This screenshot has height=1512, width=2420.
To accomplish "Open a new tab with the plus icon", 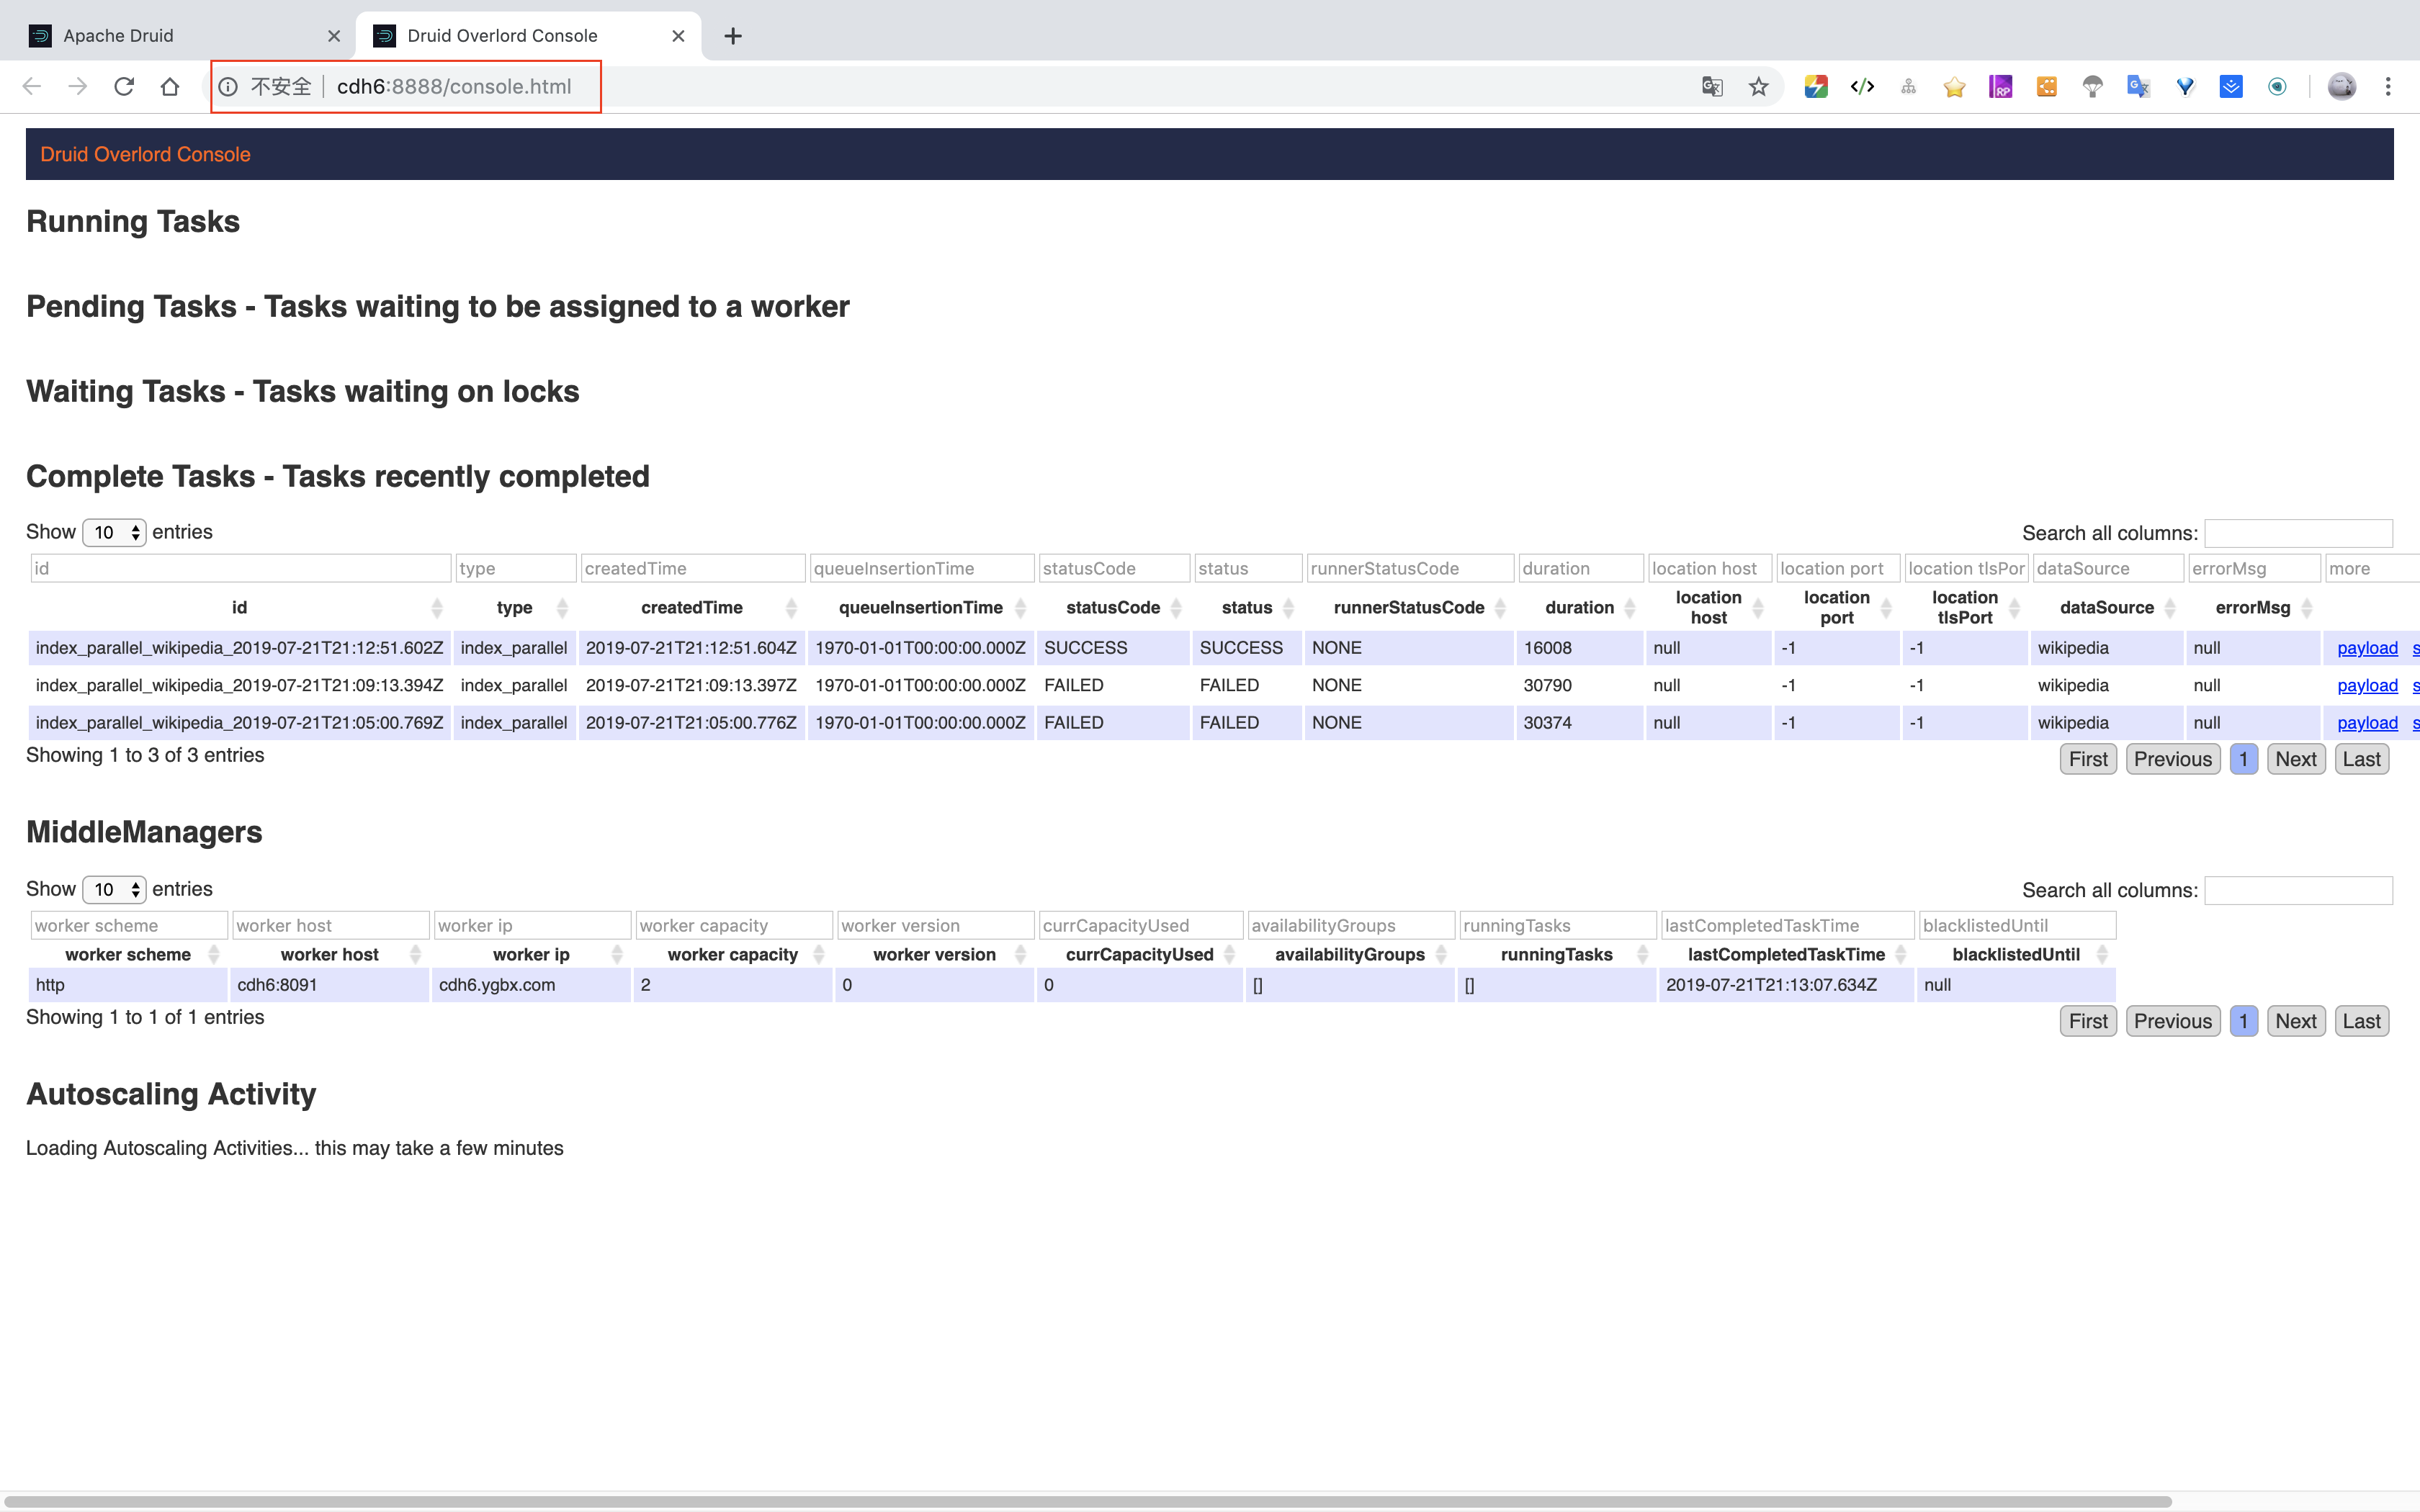I will coord(733,36).
